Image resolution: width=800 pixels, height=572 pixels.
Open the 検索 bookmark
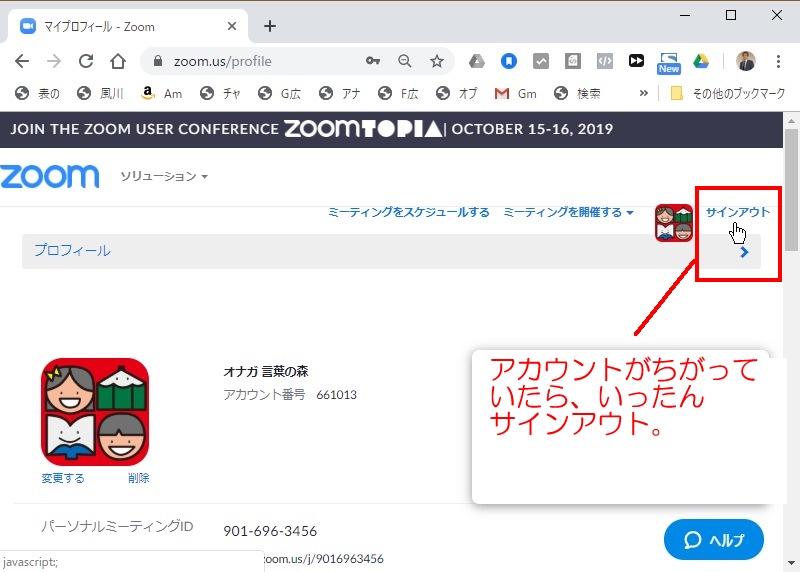click(577, 93)
